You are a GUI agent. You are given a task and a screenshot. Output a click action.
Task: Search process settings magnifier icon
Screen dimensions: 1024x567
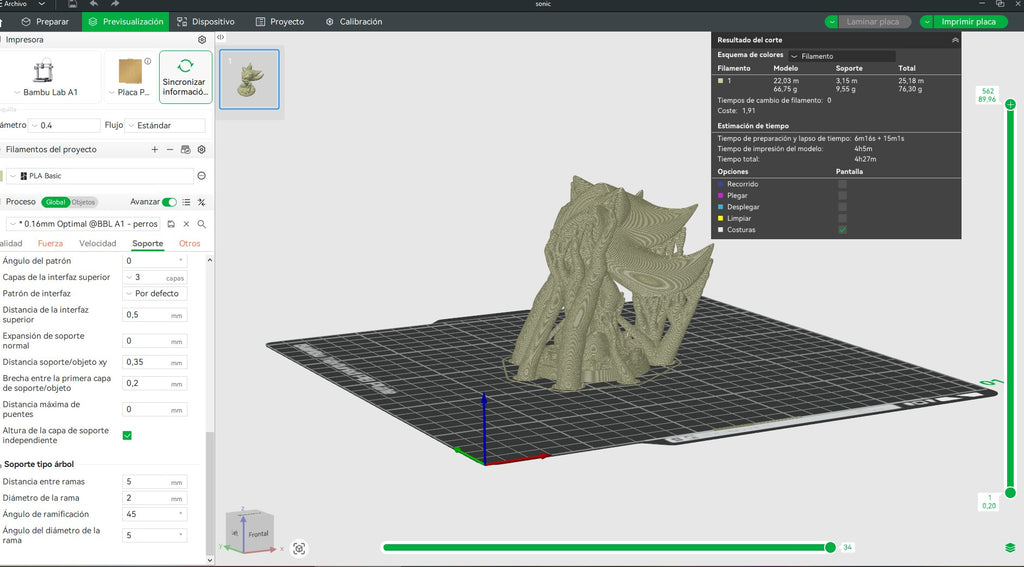202,224
